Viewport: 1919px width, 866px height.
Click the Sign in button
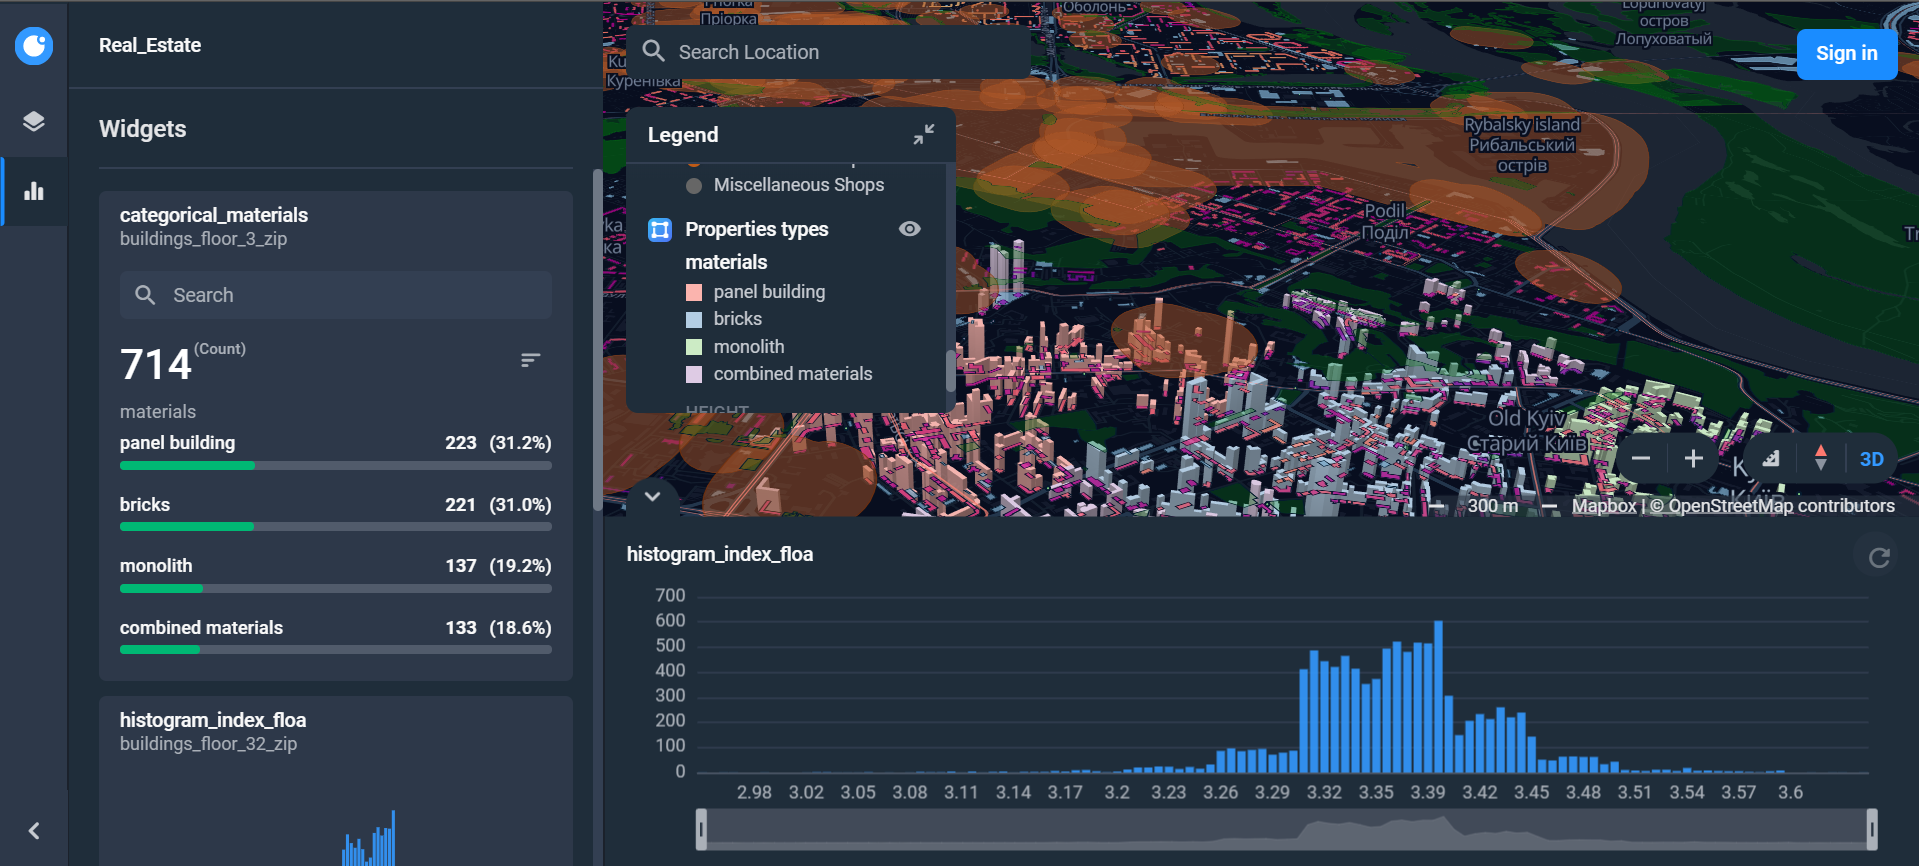tap(1846, 54)
